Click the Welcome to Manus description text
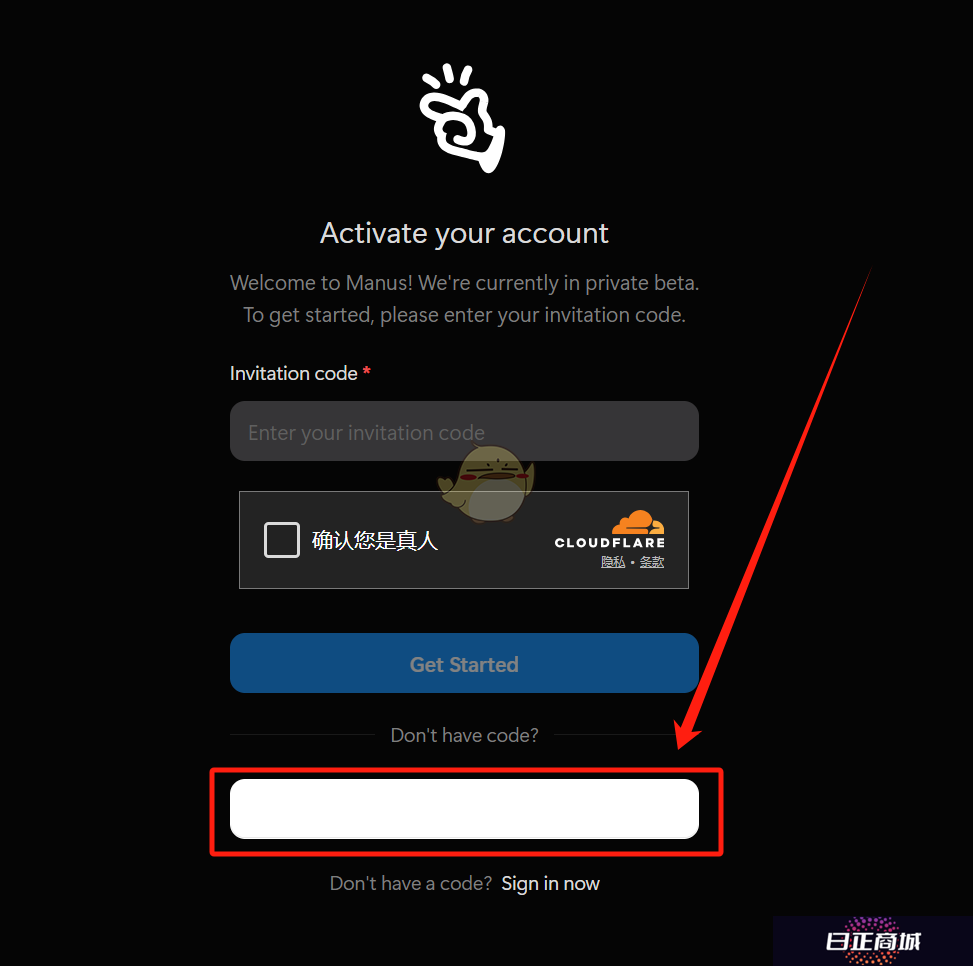The image size is (973, 966). click(464, 298)
